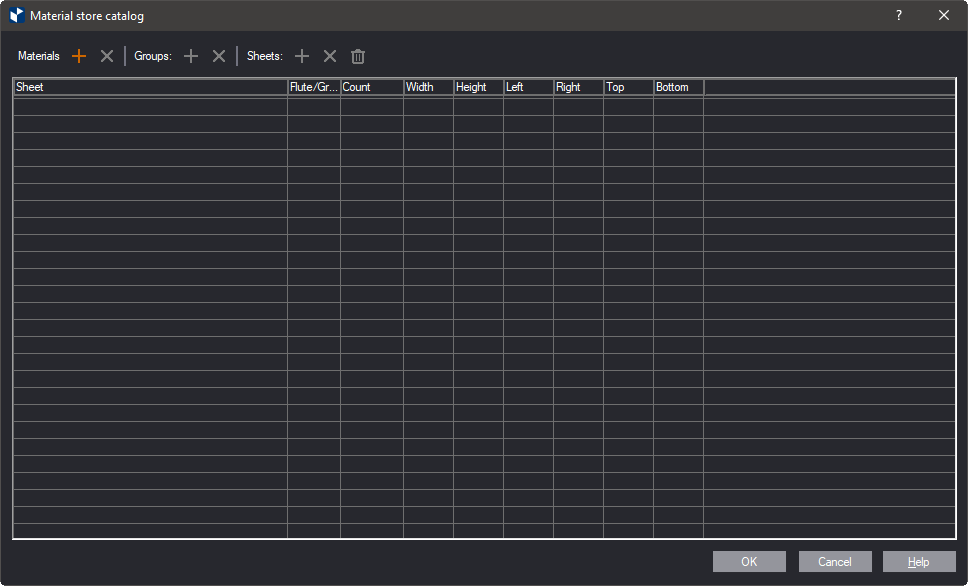Remove group using the X after Groups
This screenshot has height=586, width=968.
point(219,57)
